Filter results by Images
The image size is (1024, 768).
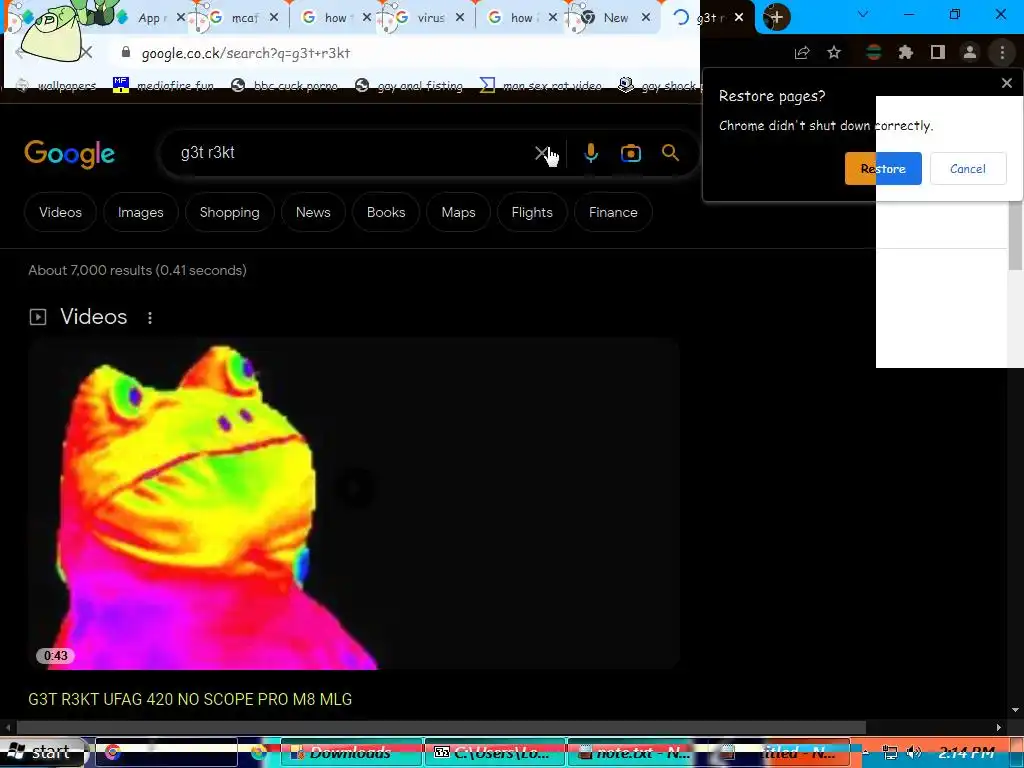tap(140, 212)
